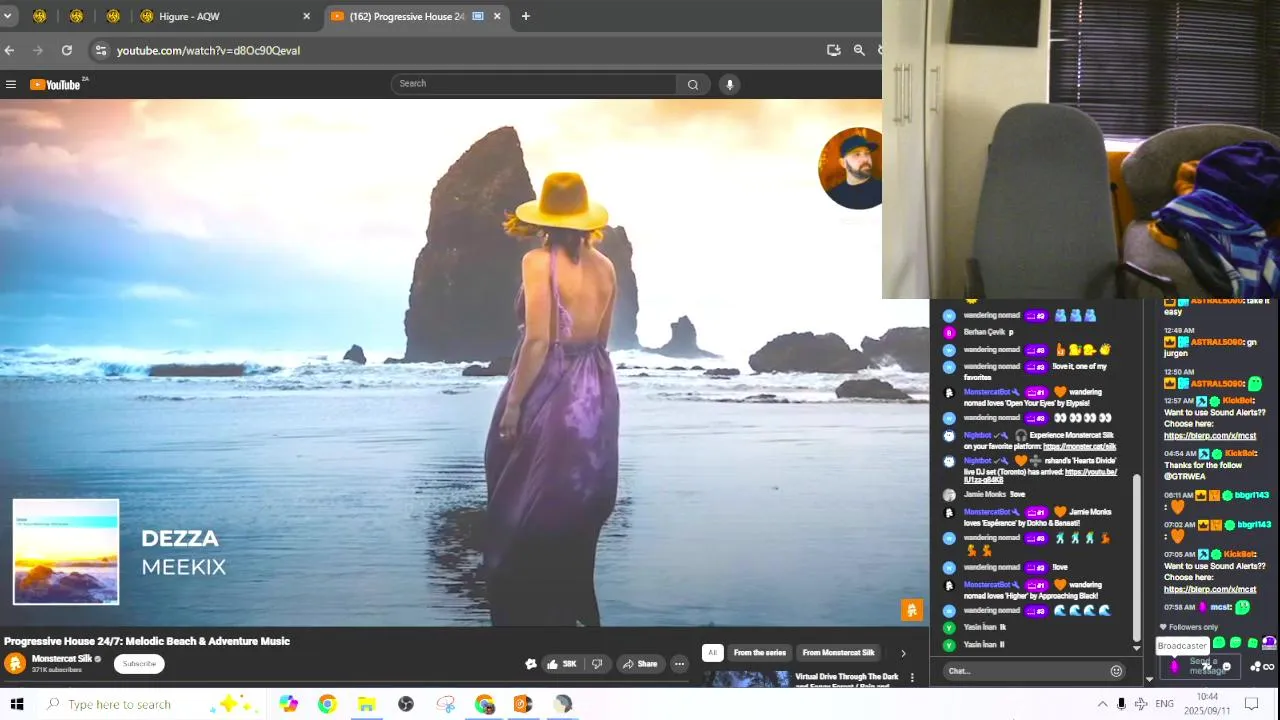Focus the YouTube search box

[535, 84]
